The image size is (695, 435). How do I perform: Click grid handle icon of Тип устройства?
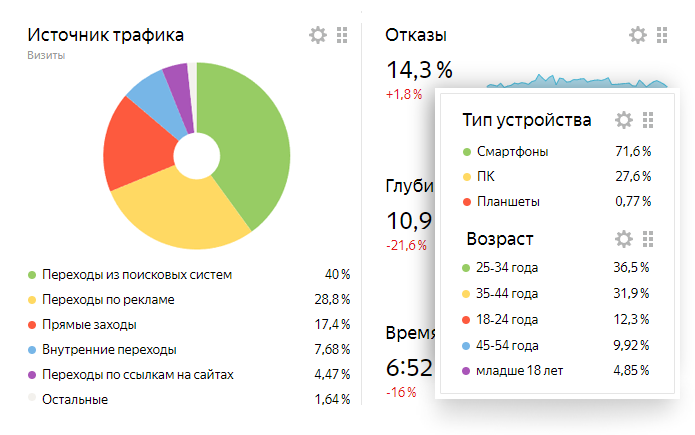point(647,120)
